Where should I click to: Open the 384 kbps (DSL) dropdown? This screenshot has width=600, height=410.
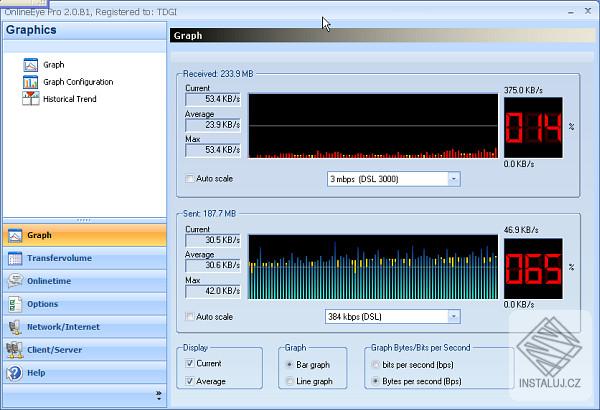(453, 317)
